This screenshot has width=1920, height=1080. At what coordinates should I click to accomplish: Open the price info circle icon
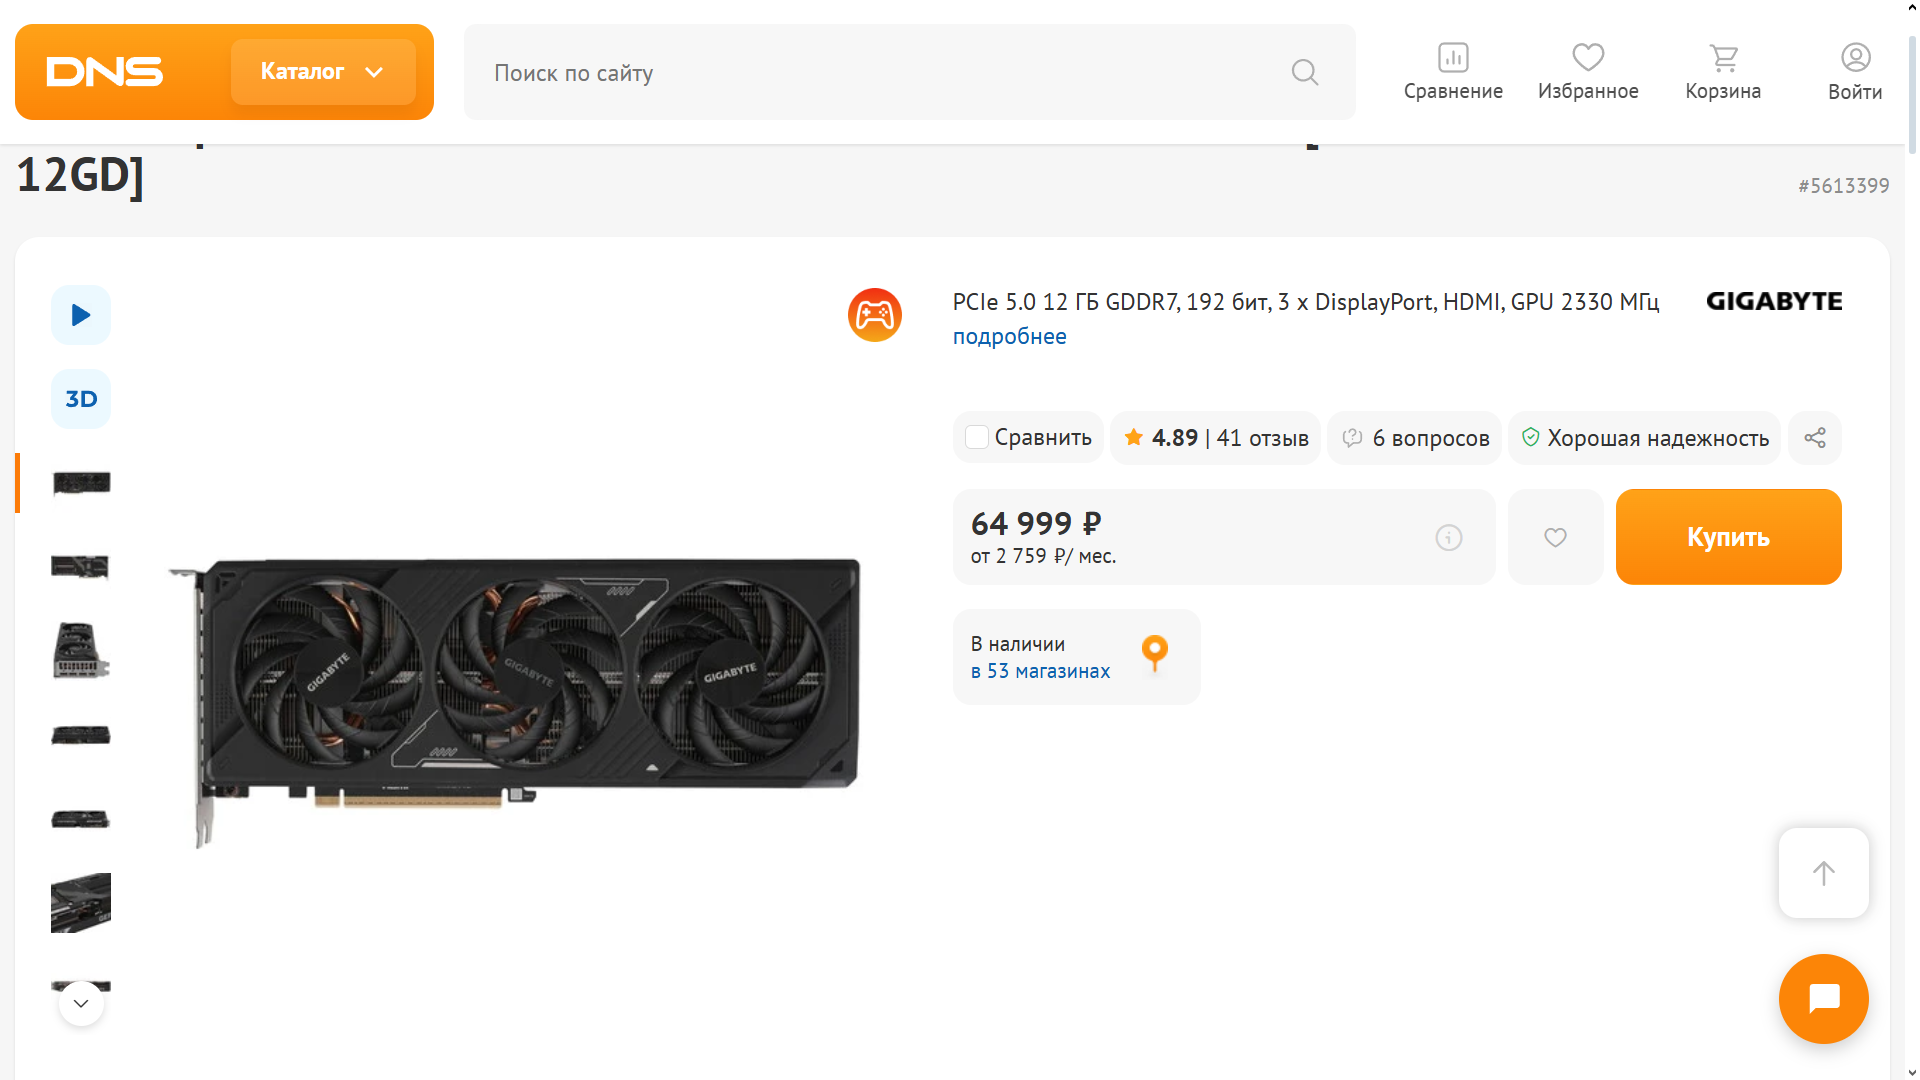coord(1449,537)
